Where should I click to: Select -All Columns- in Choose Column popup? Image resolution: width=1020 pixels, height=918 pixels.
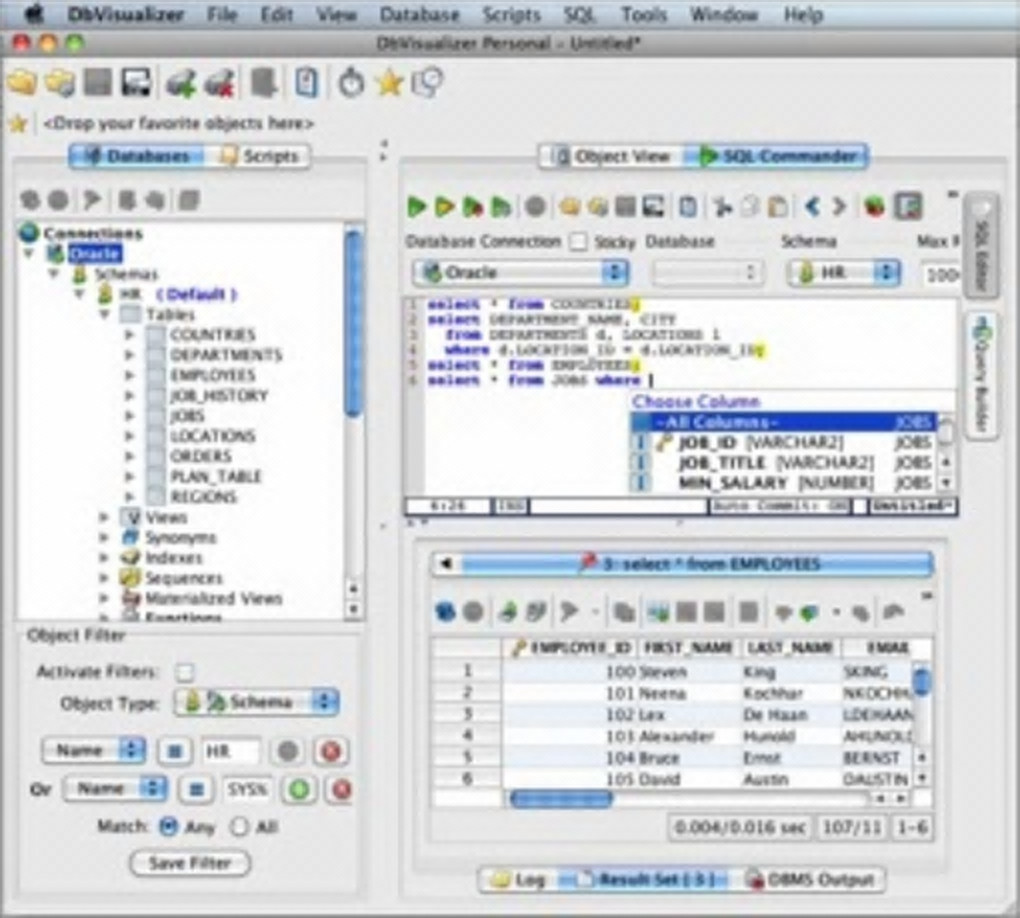pyautogui.click(x=784, y=422)
